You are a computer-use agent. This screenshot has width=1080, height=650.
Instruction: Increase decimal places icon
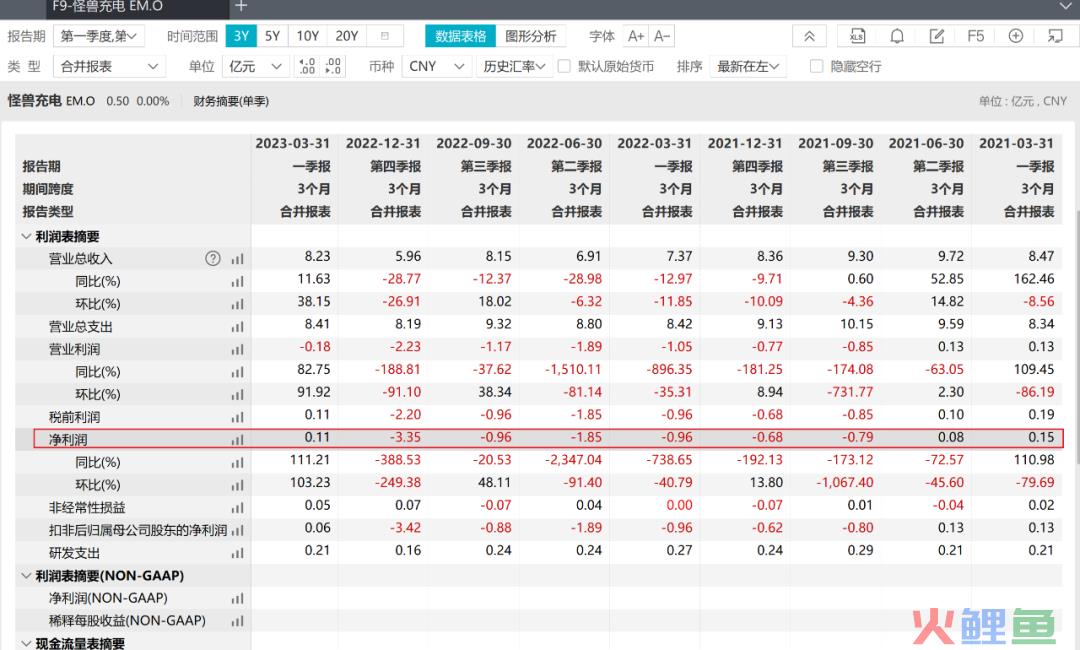308,66
